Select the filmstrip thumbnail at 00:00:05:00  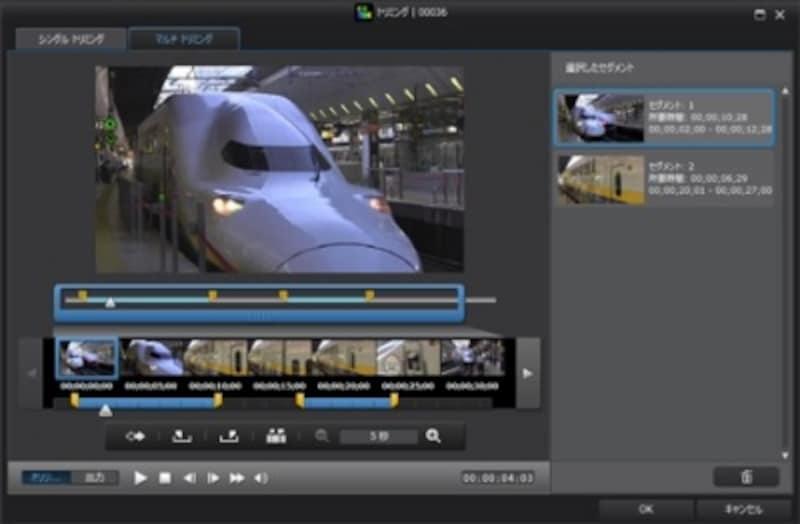(x=152, y=358)
